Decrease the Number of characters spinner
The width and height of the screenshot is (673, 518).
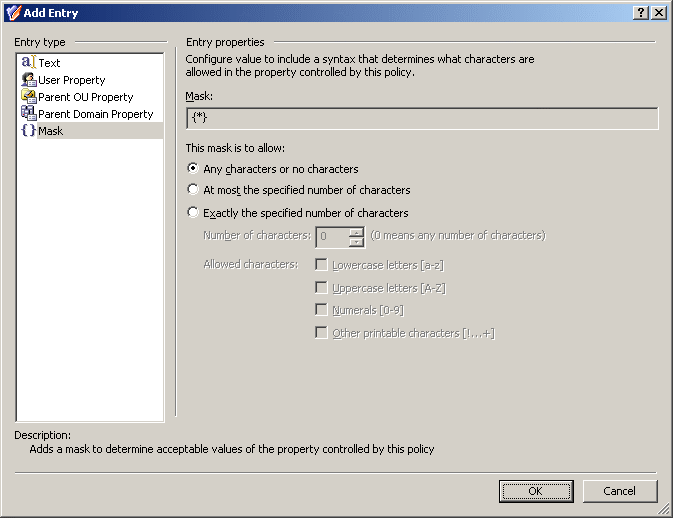tap(356, 242)
